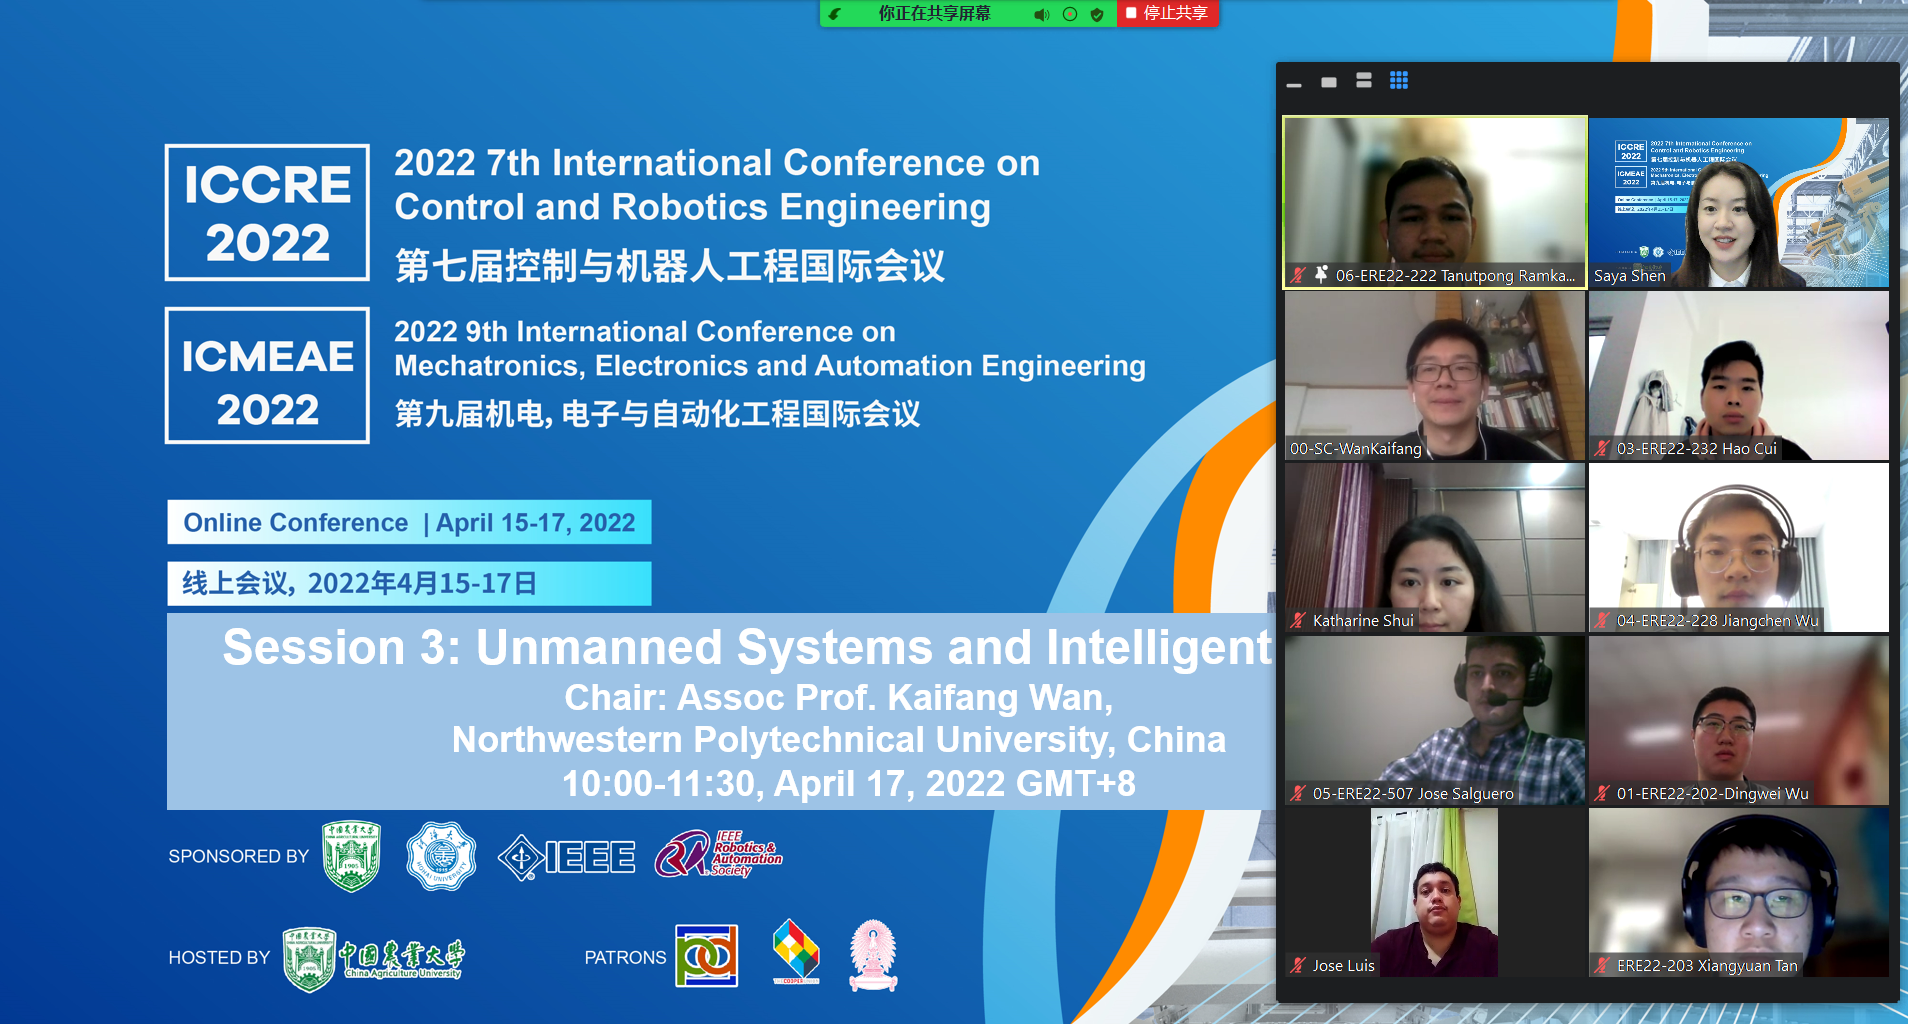Click muted mic icon for ERE22-203 Xiangyuan Tan
The image size is (1908, 1024).
pyautogui.click(x=1602, y=965)
